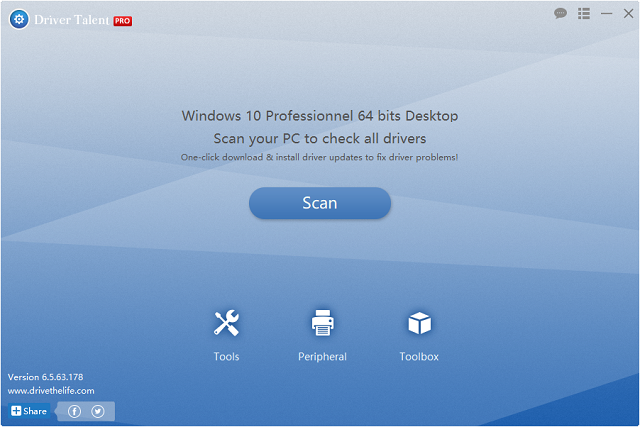The height and width of the screenshot is (427, 640).
Task: Click the red PRO badge
Action: (122, 21)
